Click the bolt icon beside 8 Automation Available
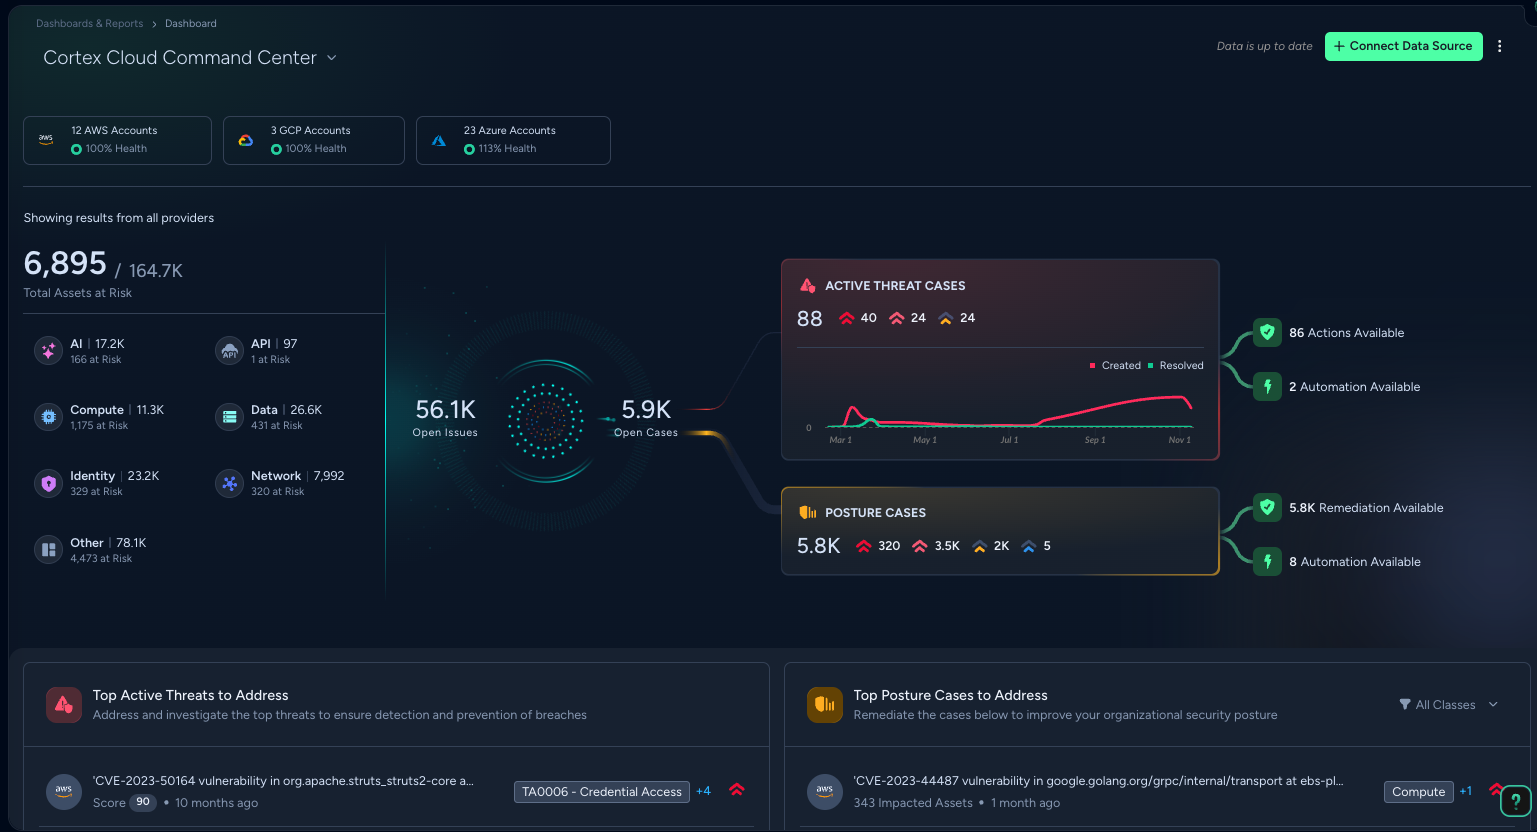This screenshot has width=1537, height=832. click(x=1267, y=561)
